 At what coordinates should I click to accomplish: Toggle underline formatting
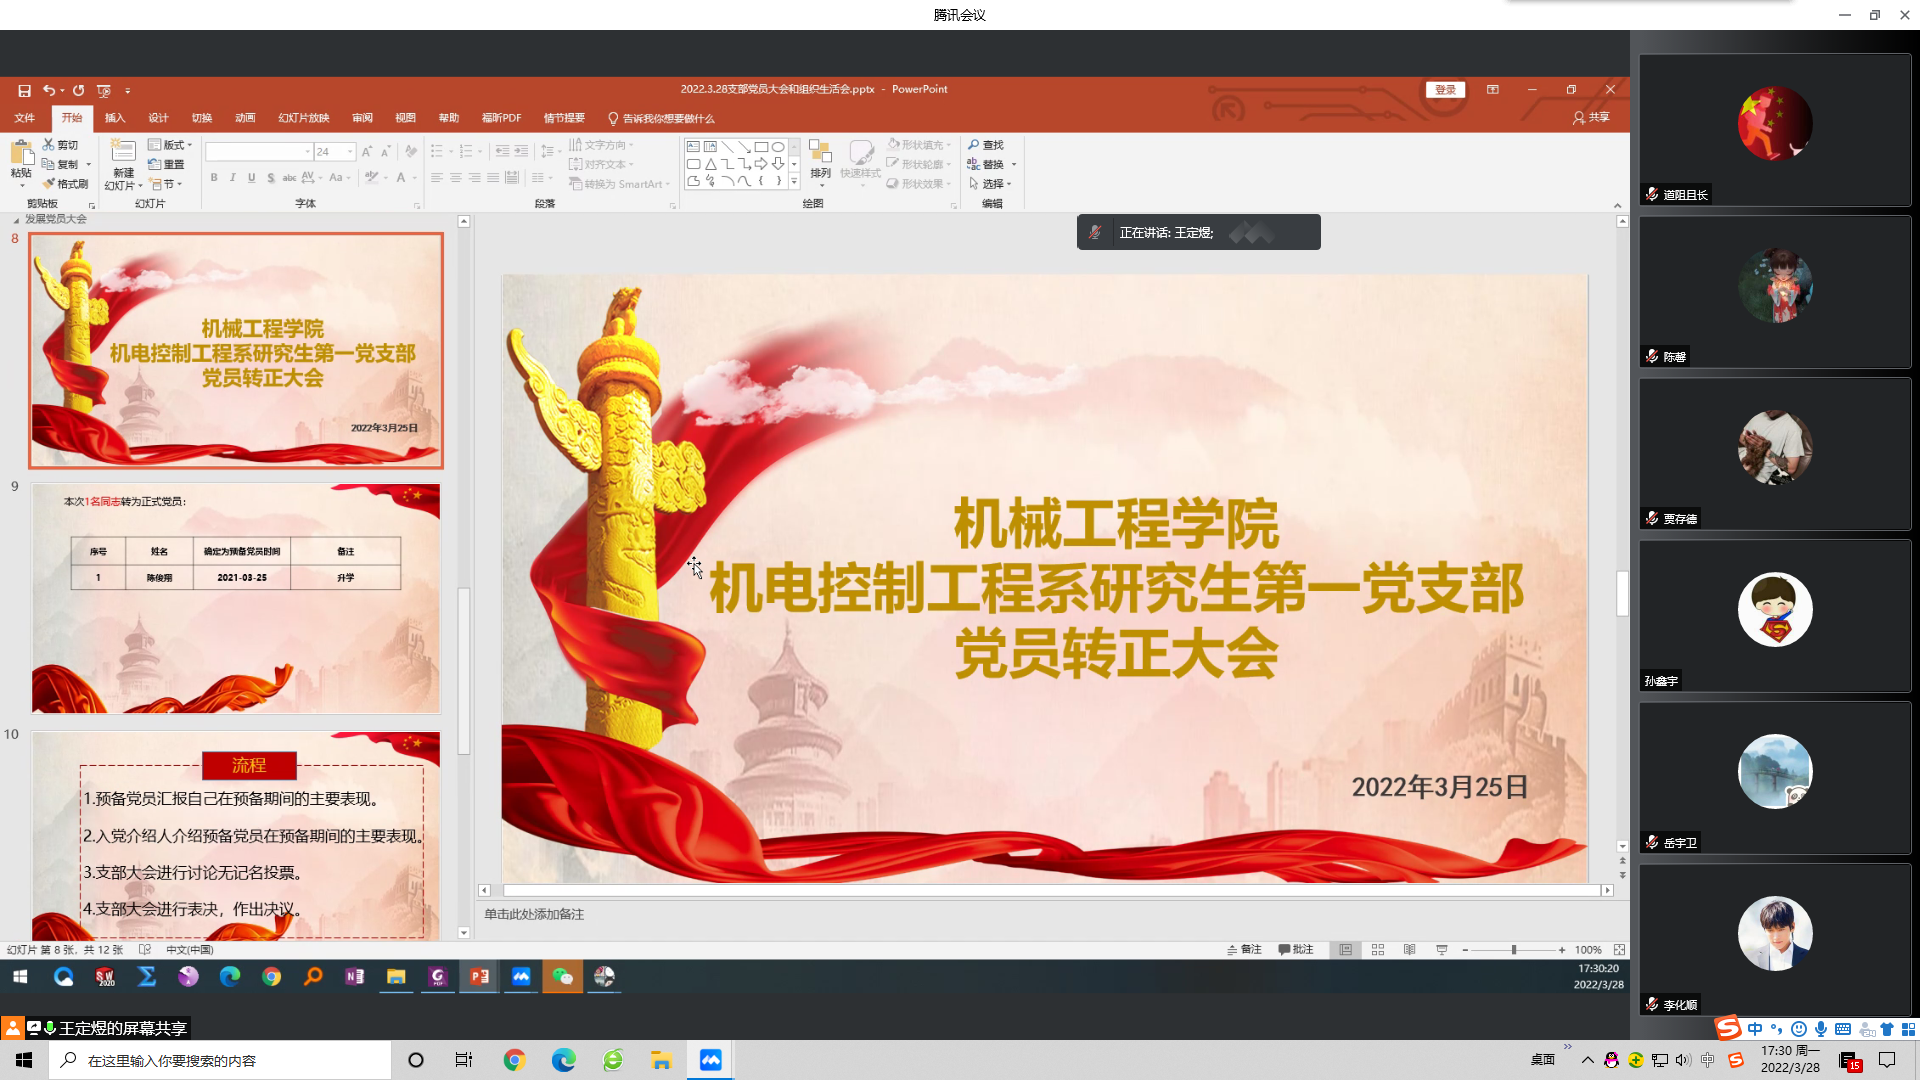click(251, 177)
